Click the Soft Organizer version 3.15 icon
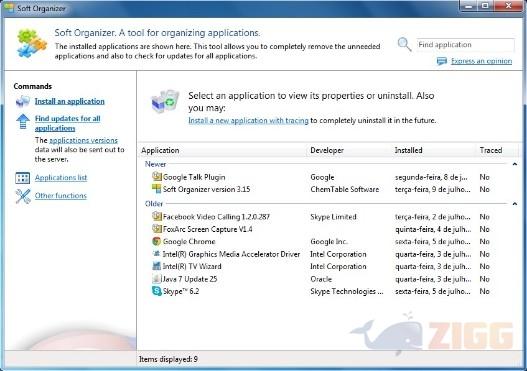The width and height of the screenshot is (527, 371). [x=157, y=189]
